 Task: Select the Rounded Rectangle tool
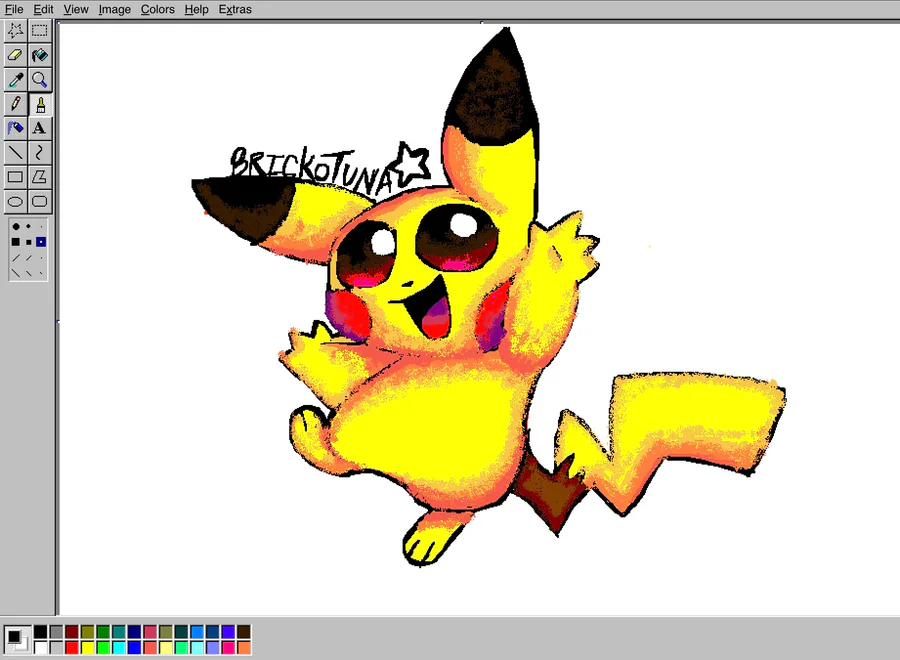click(x=40, y=201)
